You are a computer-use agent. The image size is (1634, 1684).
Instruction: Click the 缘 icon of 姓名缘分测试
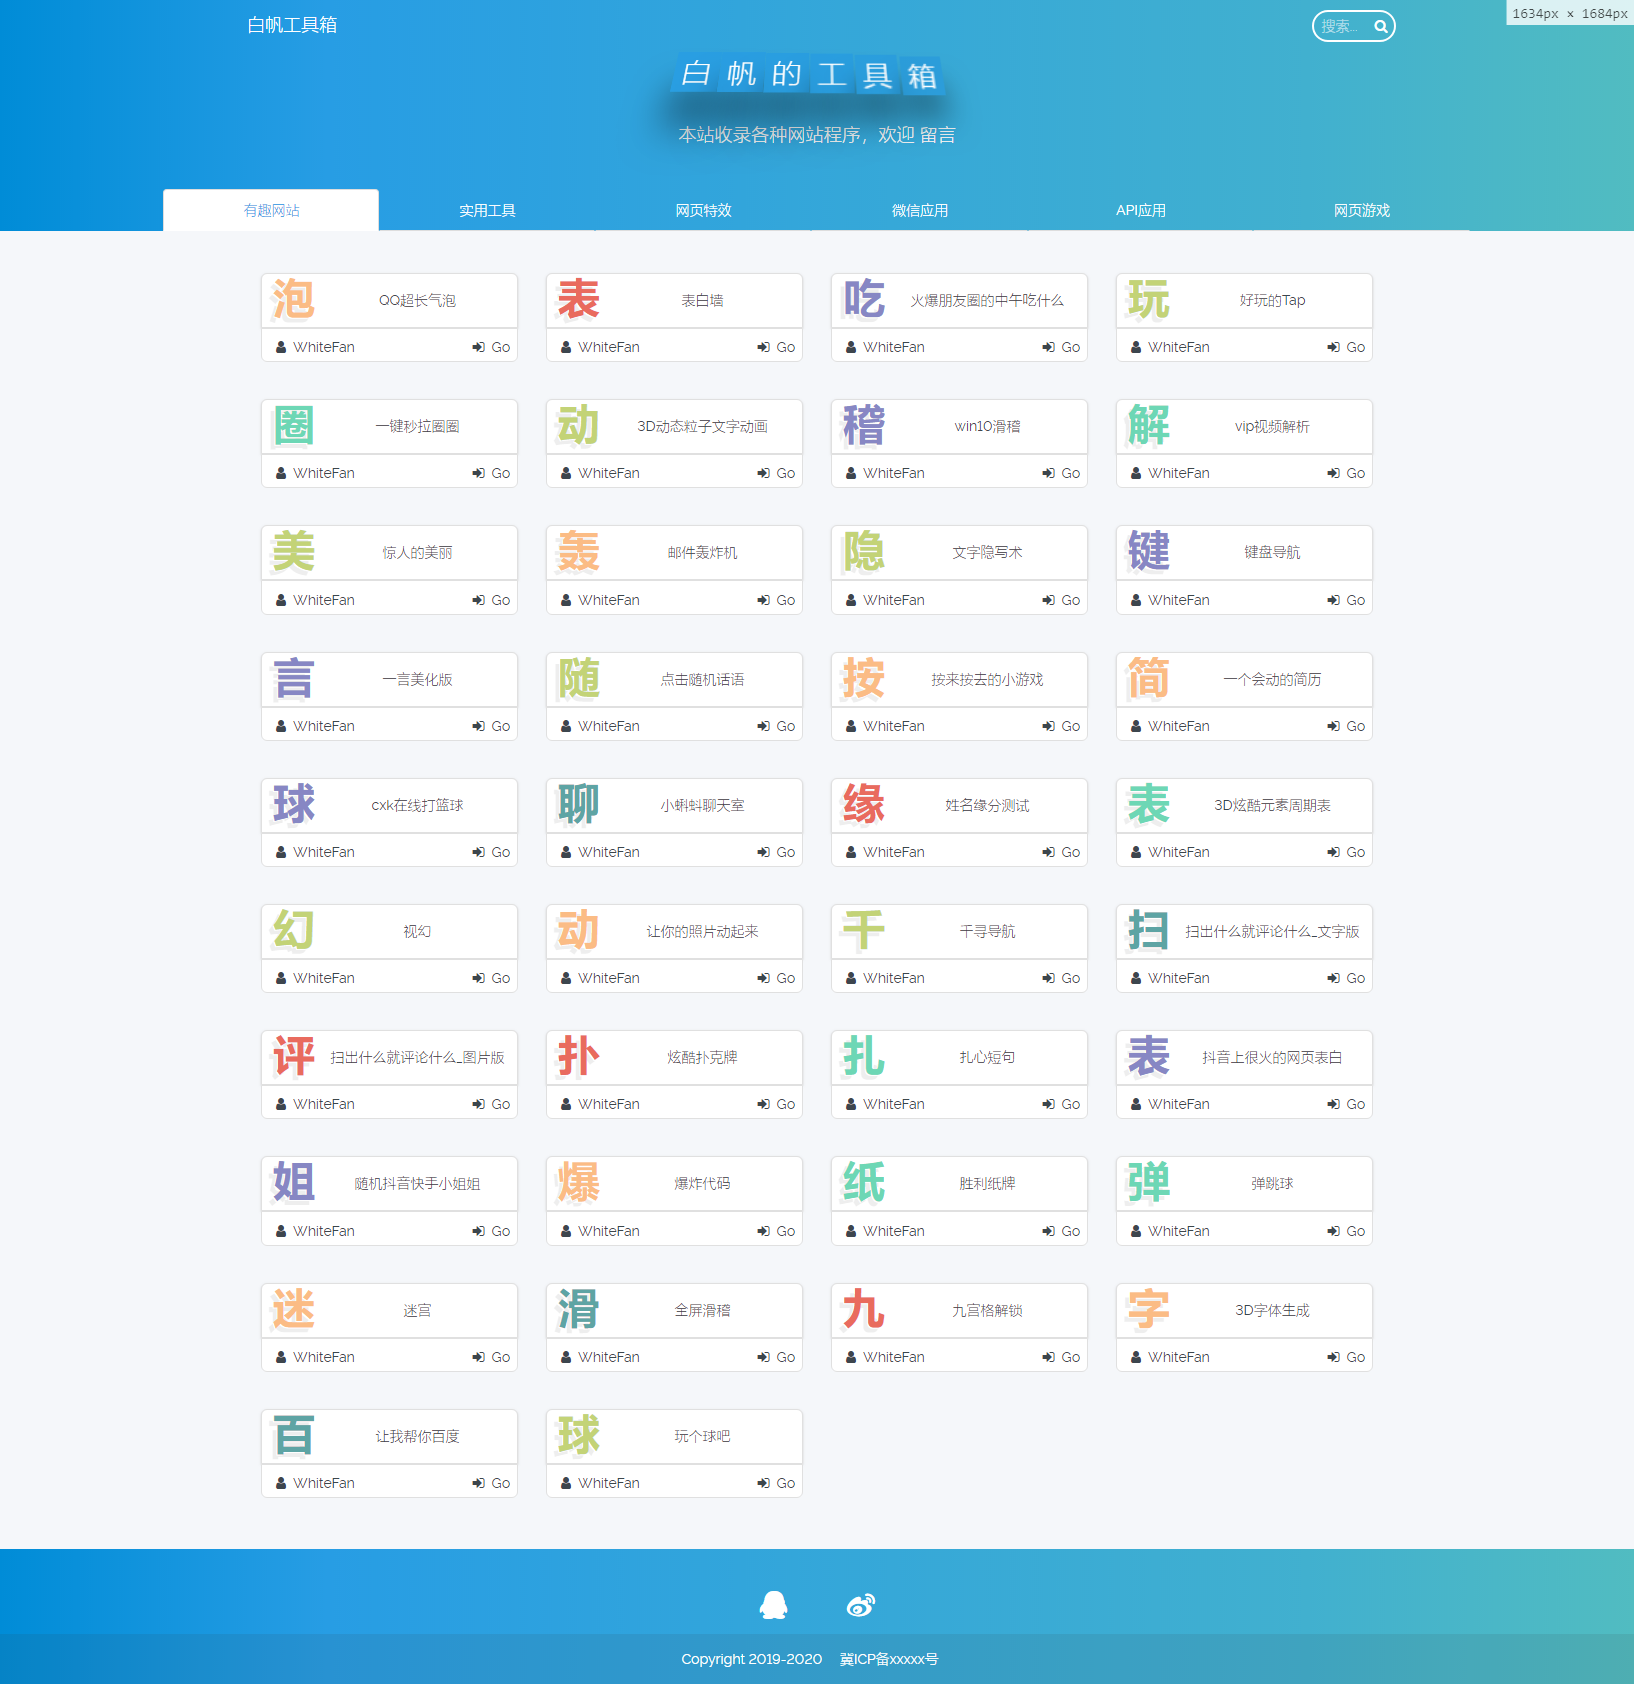[864, 805]
